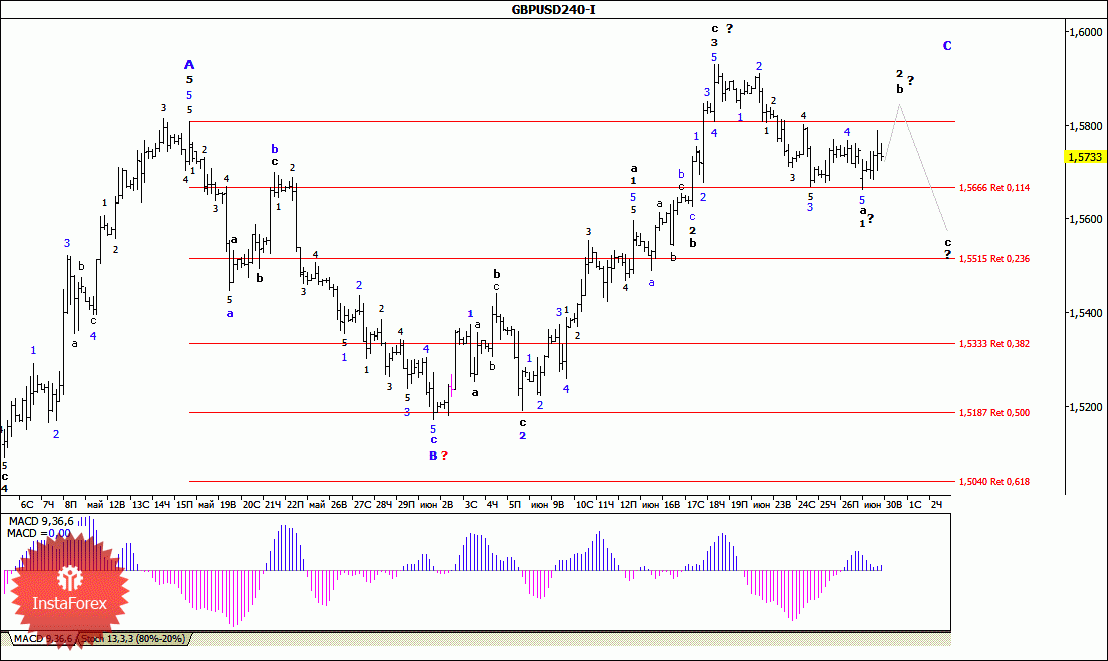Select the MACD 9,36,6 bottom tab
Screen dimensions: 1108x661
pyautogui.click(x=42, y=638)
